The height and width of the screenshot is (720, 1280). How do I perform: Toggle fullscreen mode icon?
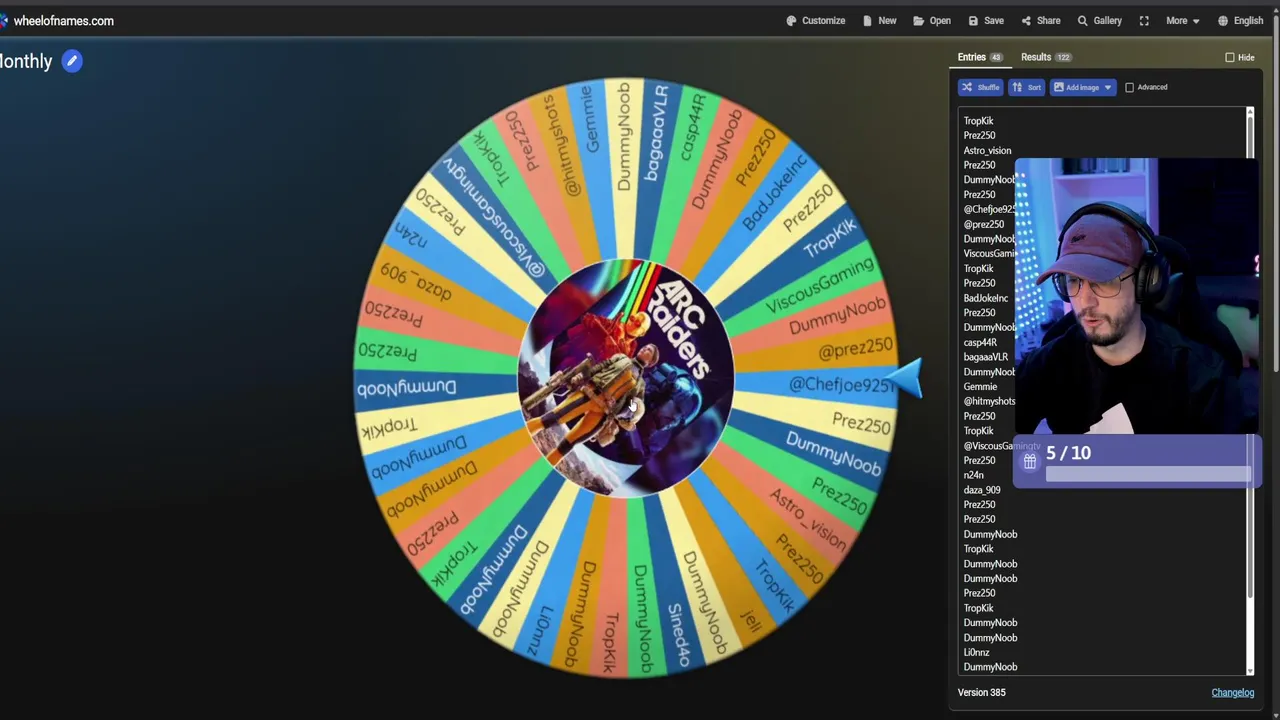click(x=1144, y=20)
